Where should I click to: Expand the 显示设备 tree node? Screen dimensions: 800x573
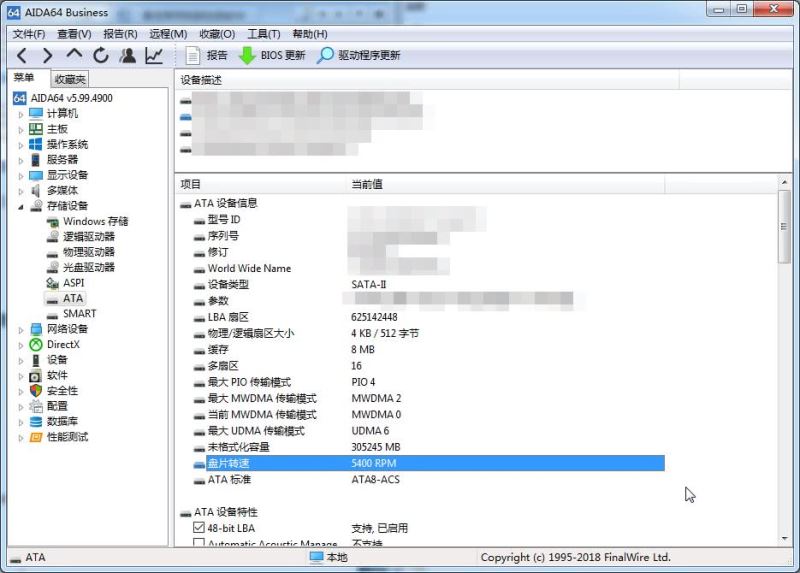[21, 176]
